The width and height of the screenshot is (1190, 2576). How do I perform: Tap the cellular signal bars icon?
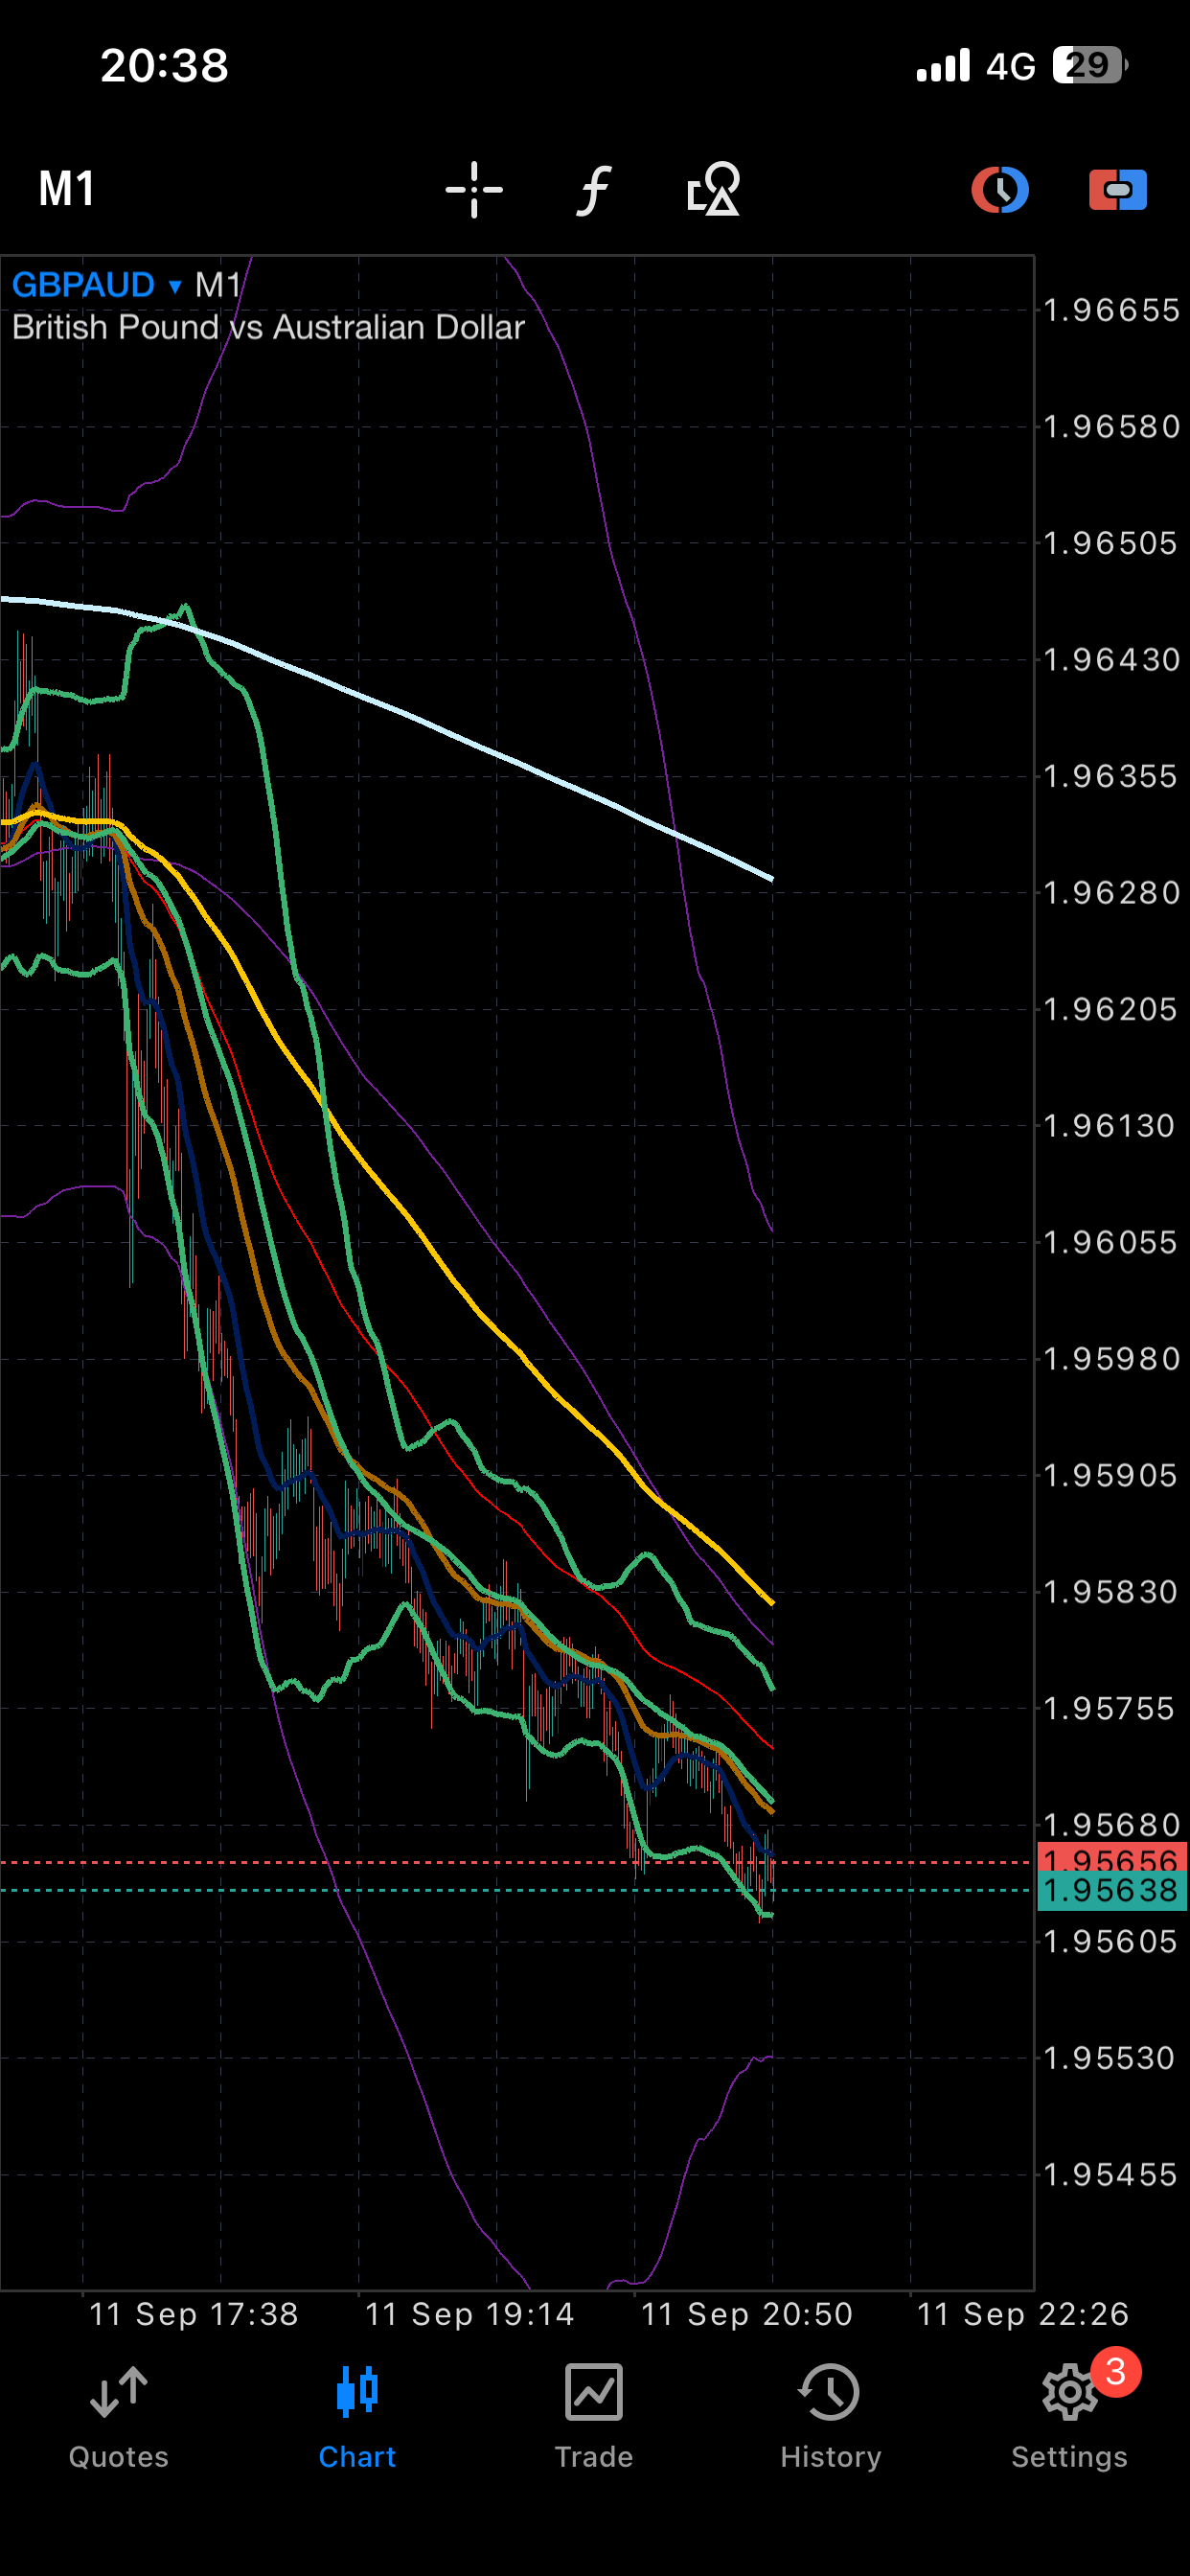coord(943,66)
